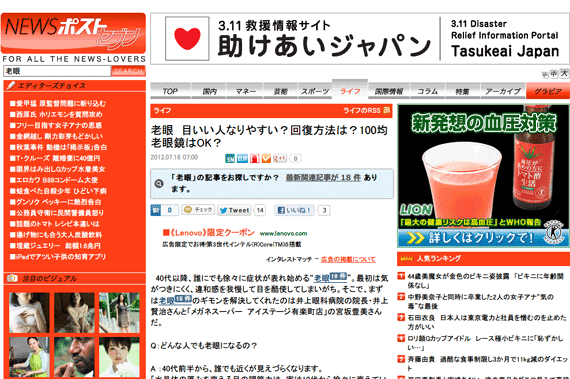Share via the green SN bookmark icon
Screen dimensions: 570x379
pyautogui.click(x=230, y=158)
